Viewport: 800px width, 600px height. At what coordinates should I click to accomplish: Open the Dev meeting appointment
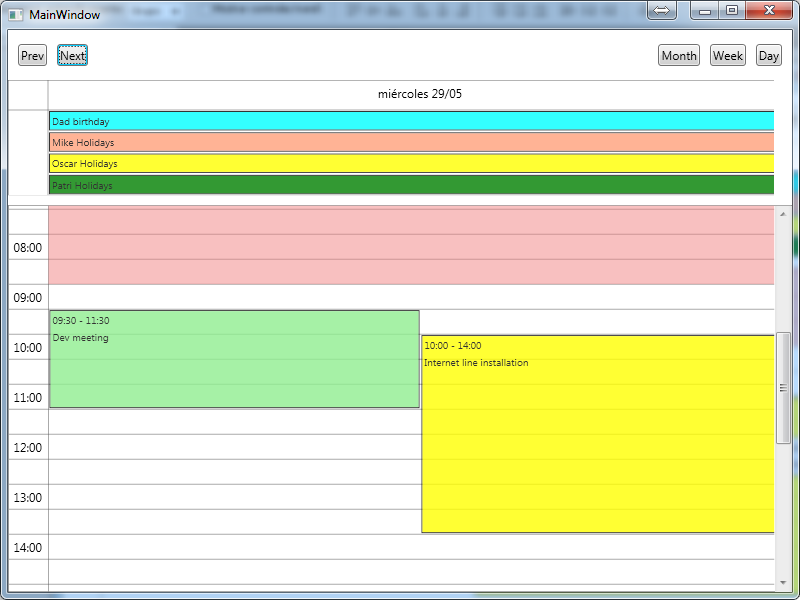(234, 360)
